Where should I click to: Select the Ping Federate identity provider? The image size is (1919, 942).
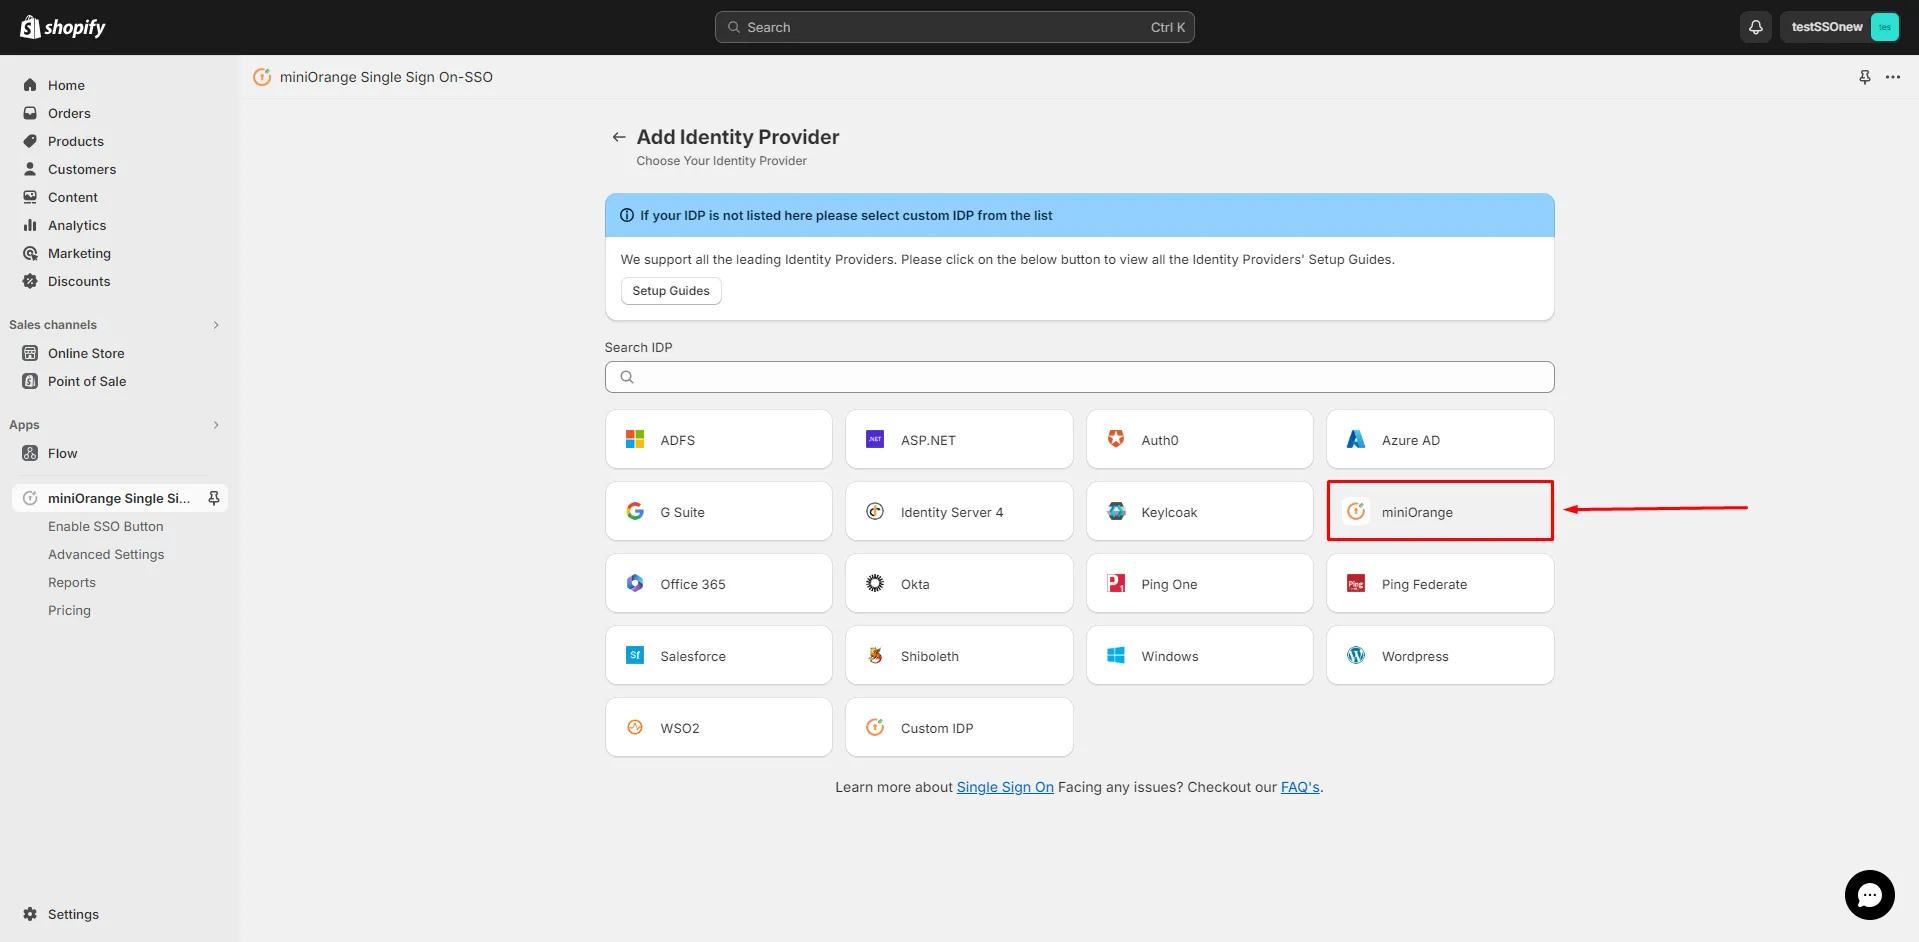(1440, 583)
